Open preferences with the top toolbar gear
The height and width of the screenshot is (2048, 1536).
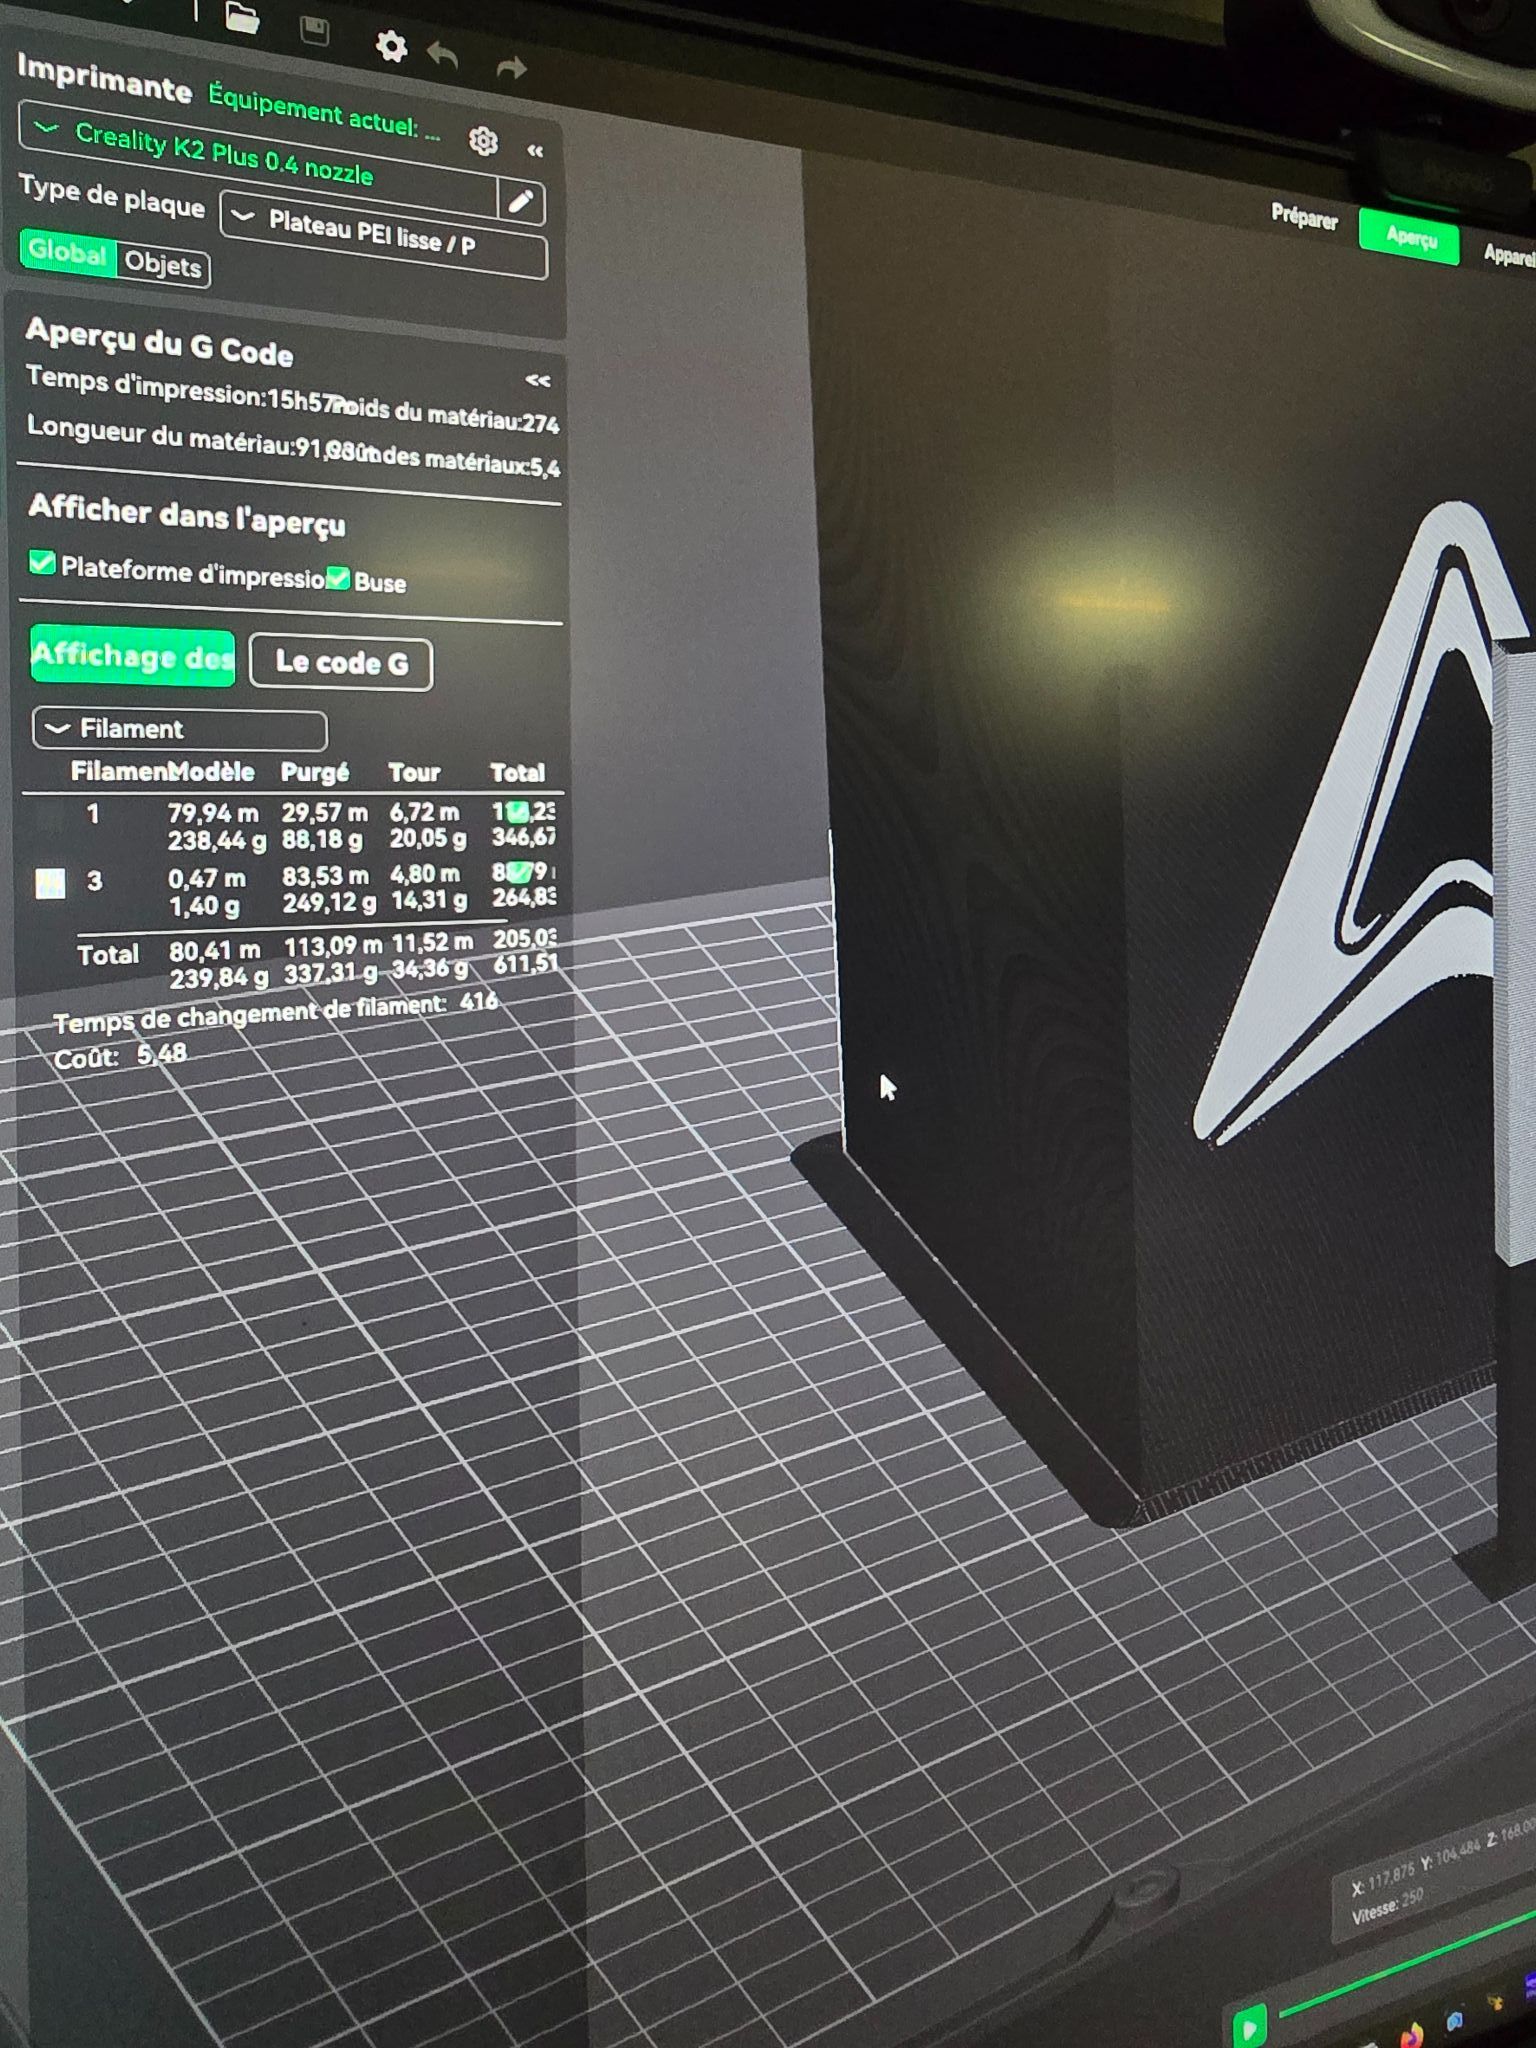391,46
